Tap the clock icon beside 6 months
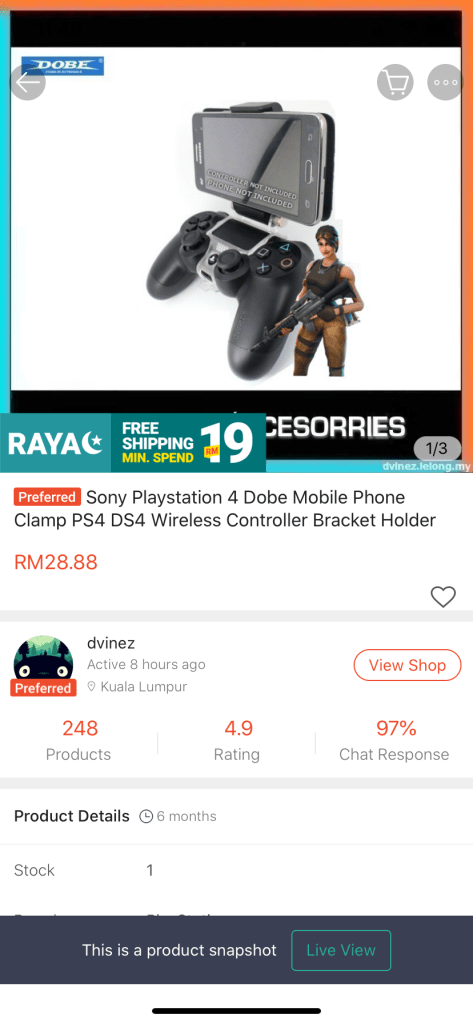 pyautogui.click(x=146, y=816)
